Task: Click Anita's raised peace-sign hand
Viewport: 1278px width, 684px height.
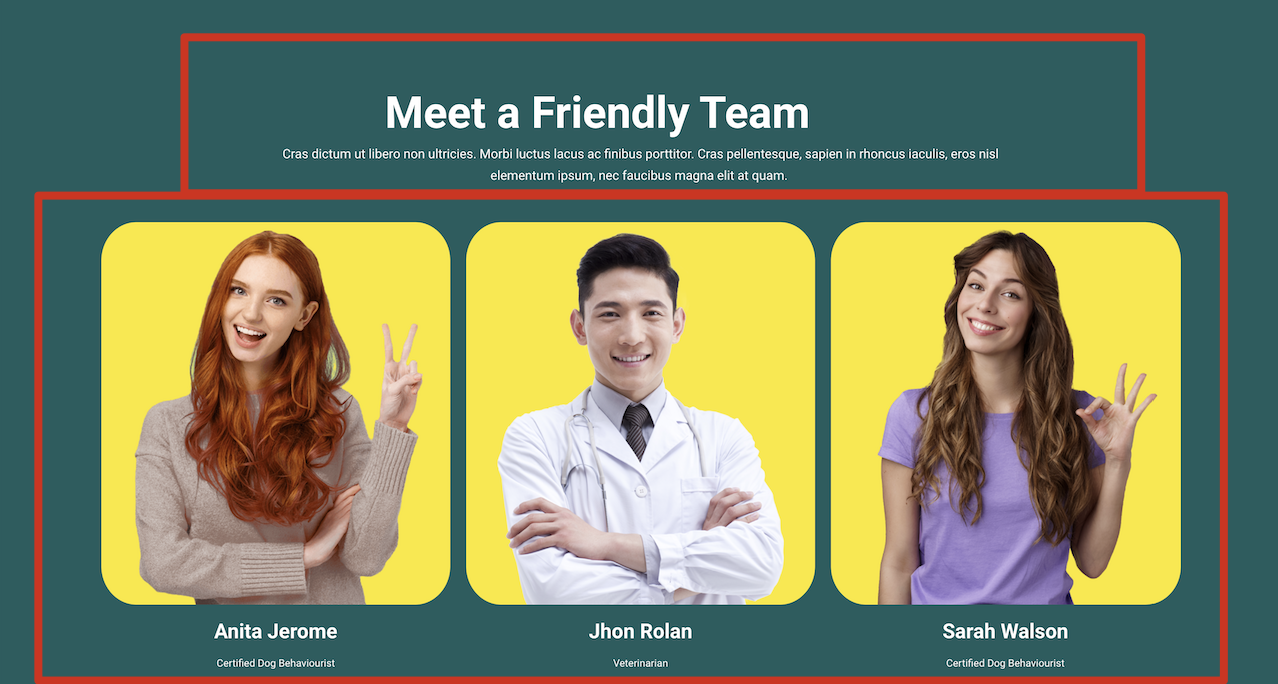Action: click(x=400, y=375)
